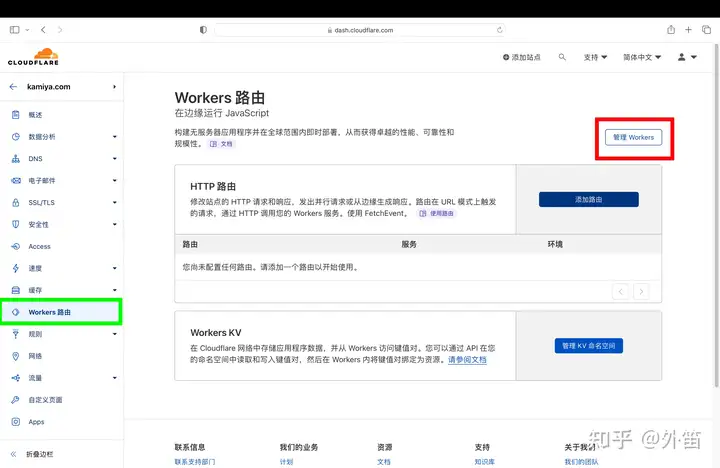The width and height of the screenshot is (720, 468).
Task: Click the search magnifier icon
Action: [562, 57]
